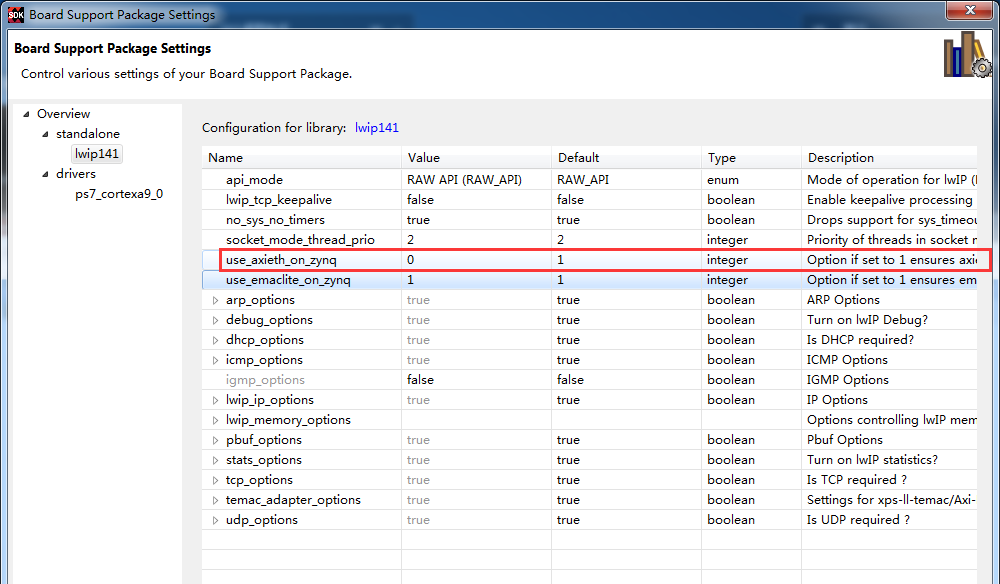Select the igmp_options name cell
Viewport: 1000px width, 584px height.
[265, 380]
